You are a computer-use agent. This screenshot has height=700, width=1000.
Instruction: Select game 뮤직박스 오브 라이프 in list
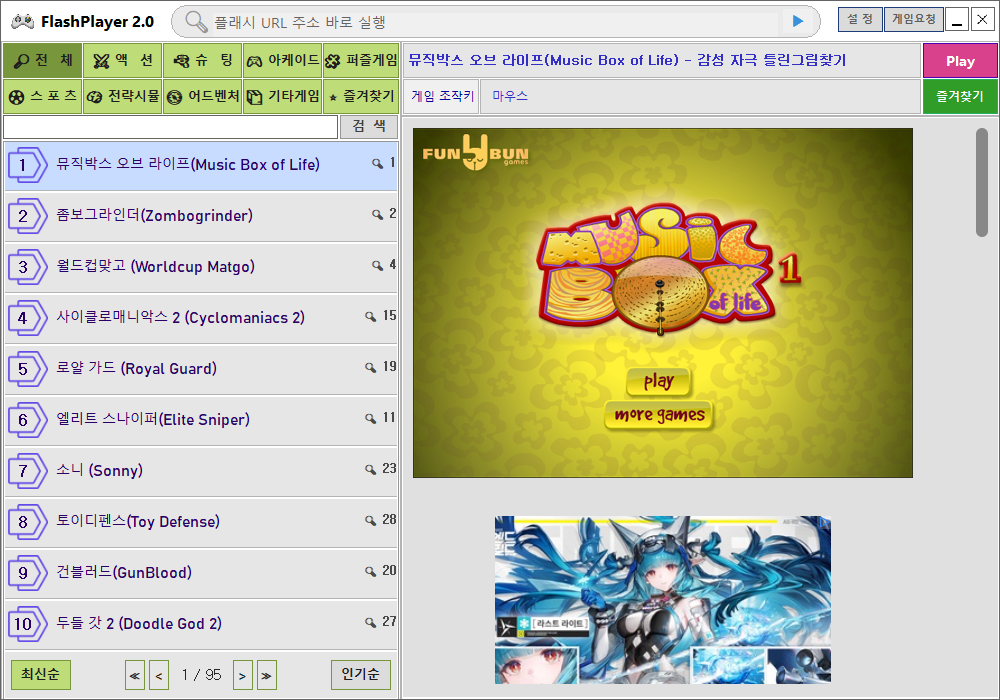coord(201,165)
